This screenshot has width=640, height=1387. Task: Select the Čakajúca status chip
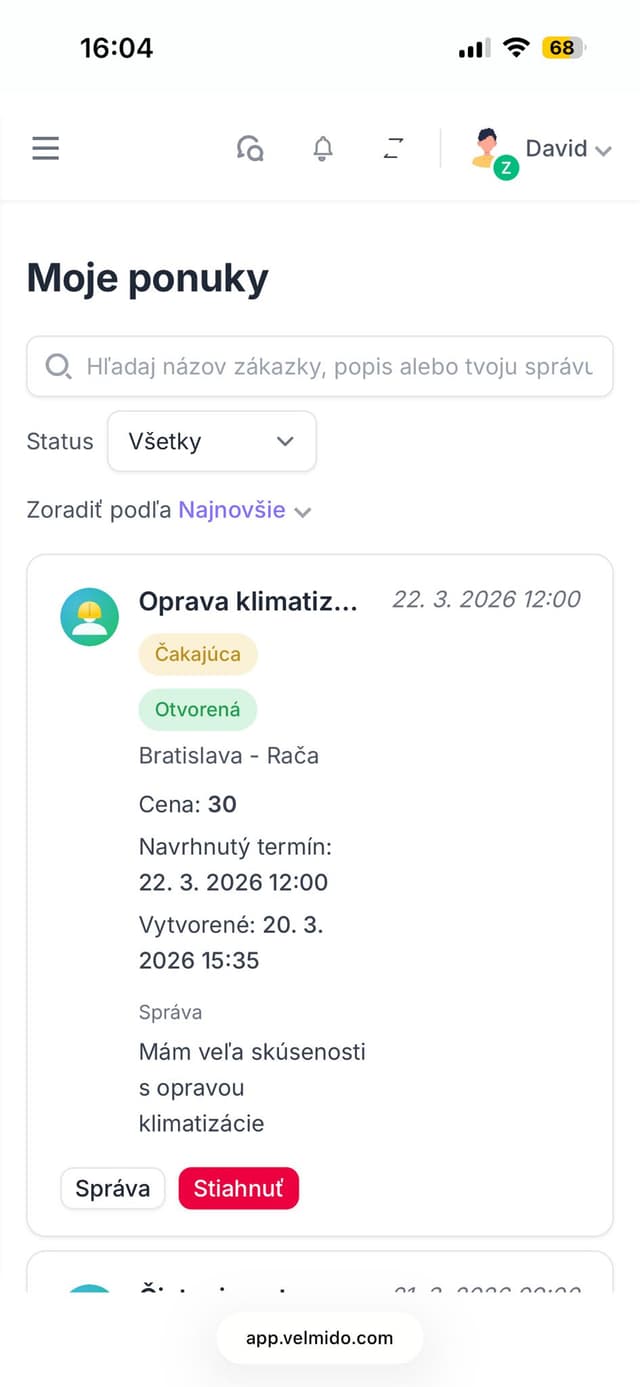(x=197, y=654)
